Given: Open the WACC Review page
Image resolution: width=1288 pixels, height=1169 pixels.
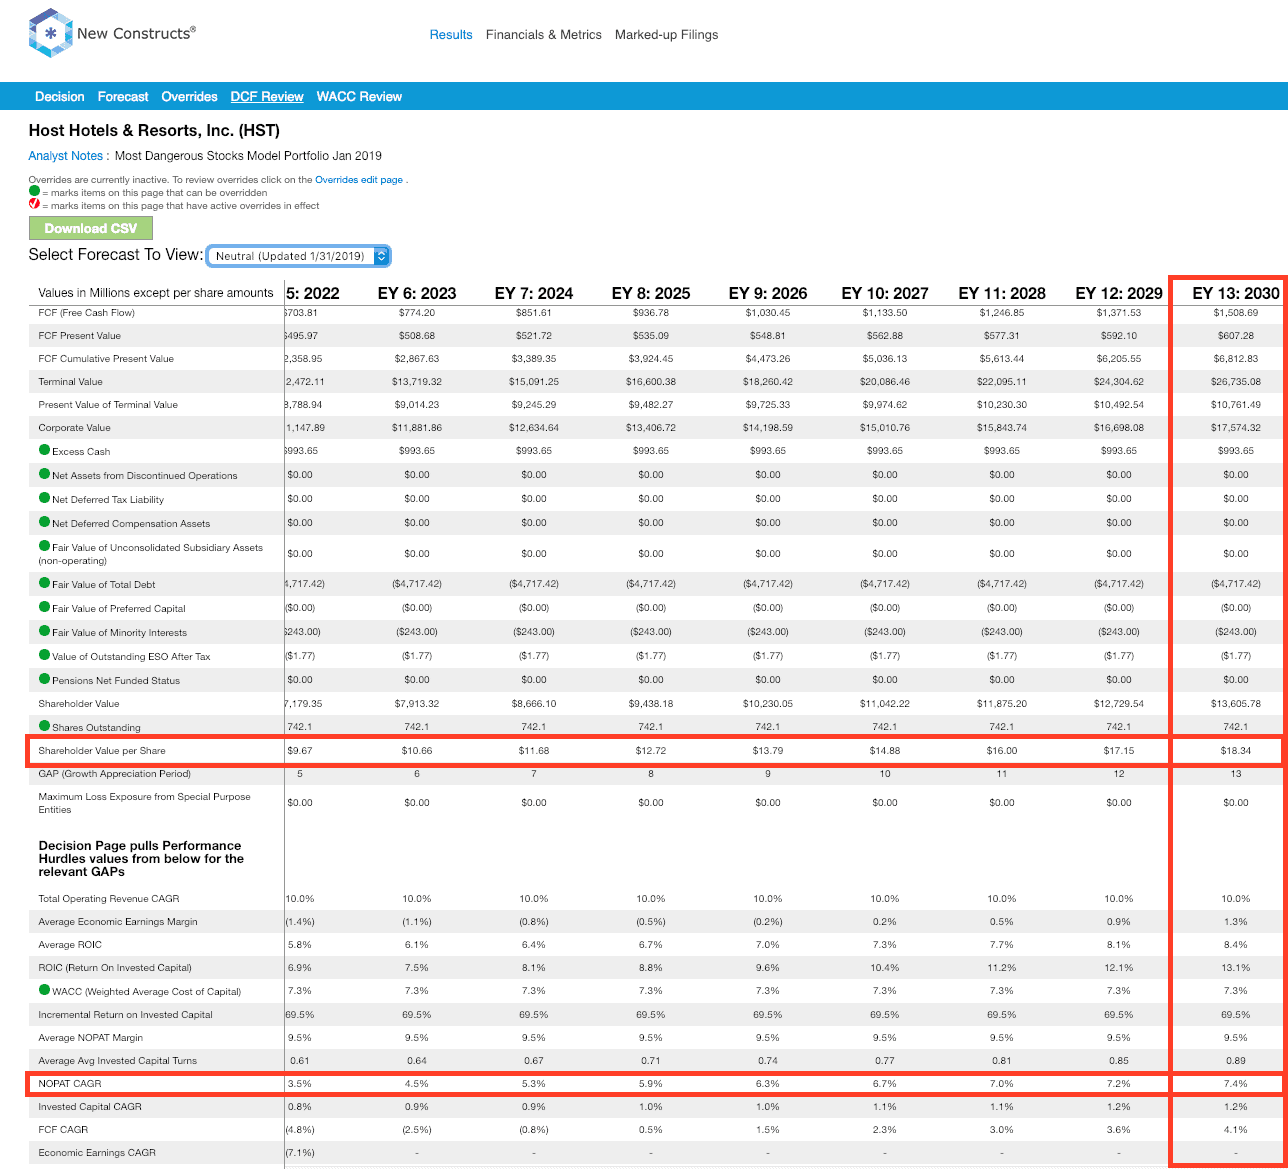Looking at the screenshot, I should tap(359, 97).
